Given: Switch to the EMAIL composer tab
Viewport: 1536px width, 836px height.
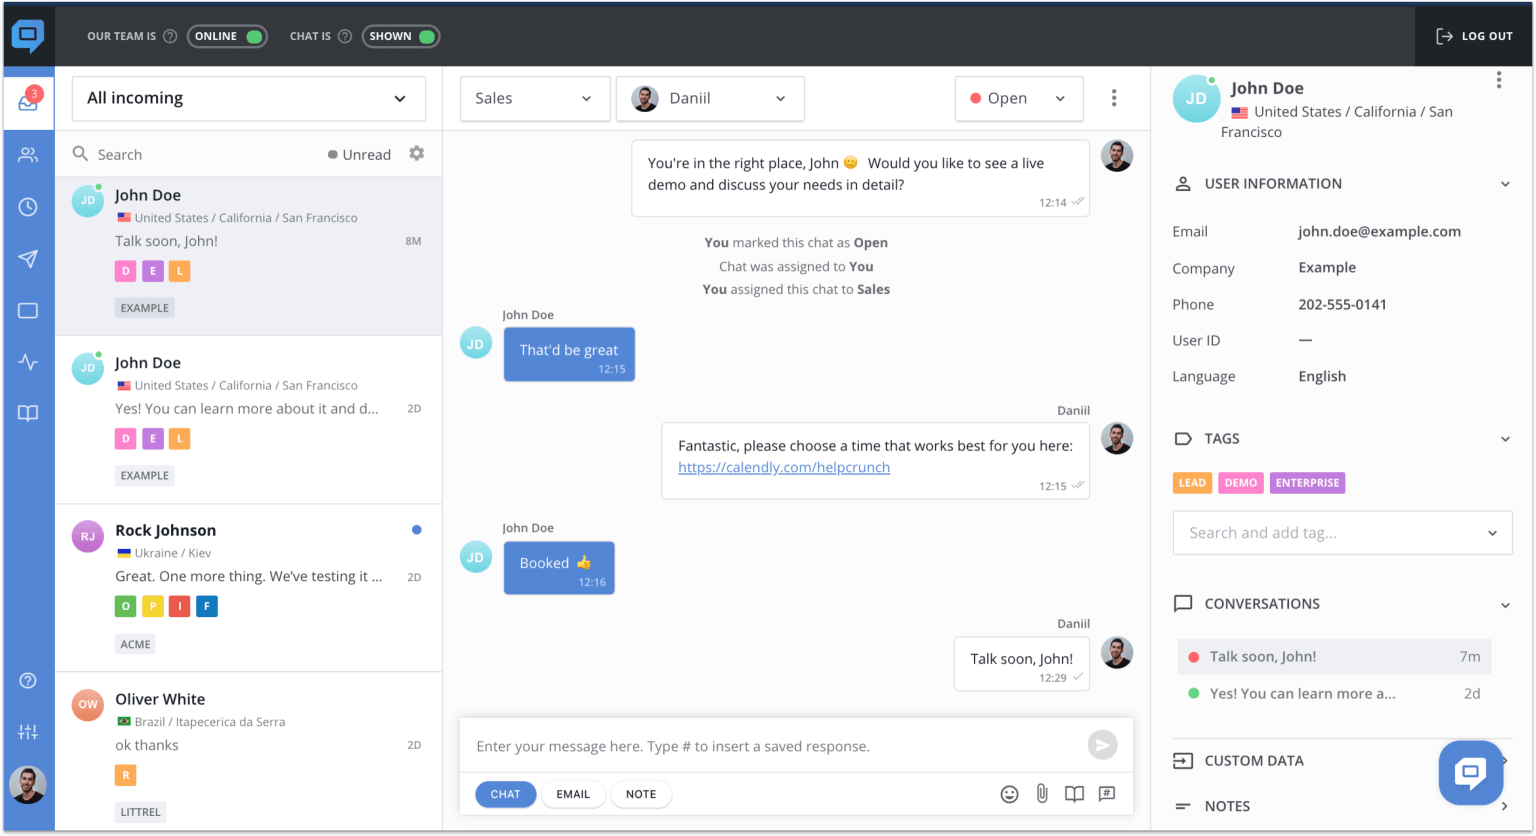Looking at the screenshot, I should click(x=573, y=793).
